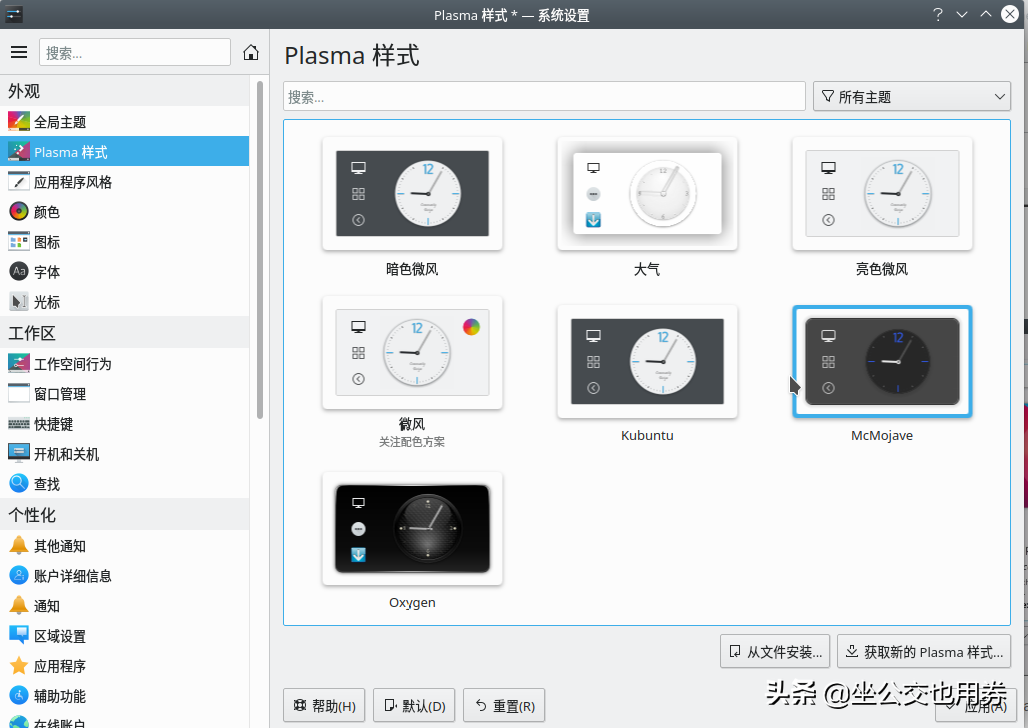Open the 应用程序风格 settings page
This screenshot has width=1028, height=728.
click(x=125, y=182)
